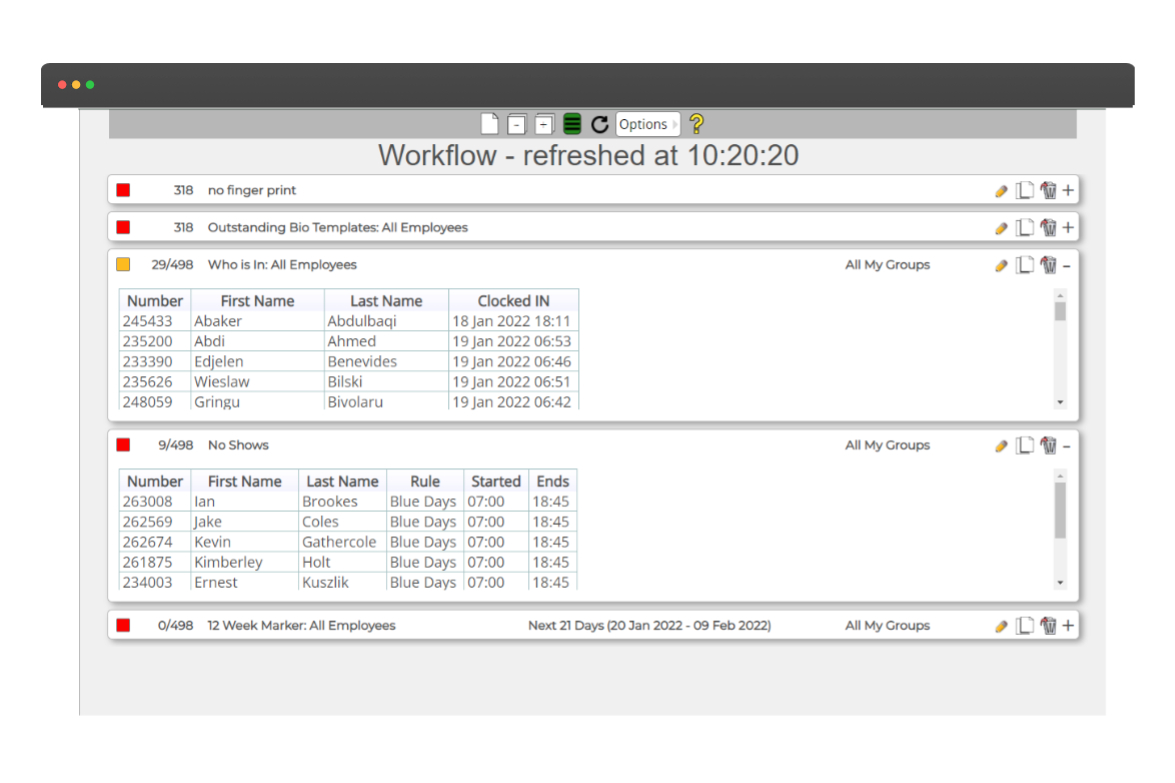Viewport: 1175px width, 783px height.
Task: Delete the 12 Week Marker workflow item
Action: (x=1048, y=626)
